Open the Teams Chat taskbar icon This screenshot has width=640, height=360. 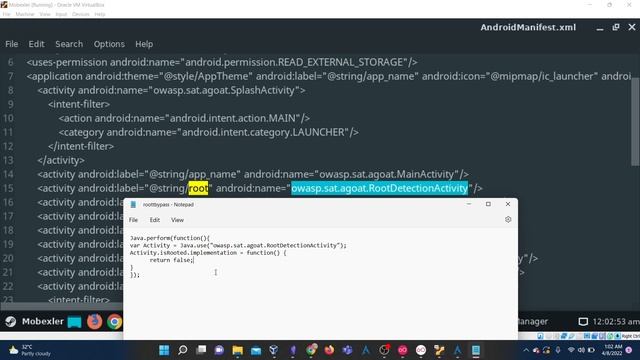click(219, 350)
